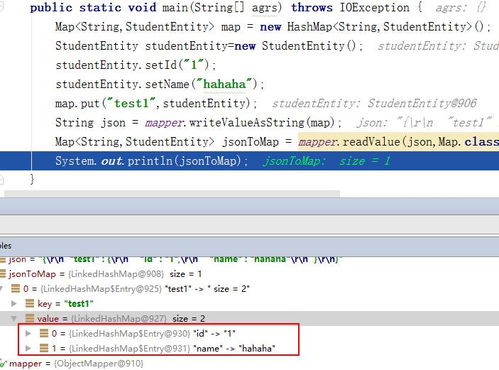This screenshot has width=499, height=370.
Task: Click the json variable icon
Action: [2, 260]
